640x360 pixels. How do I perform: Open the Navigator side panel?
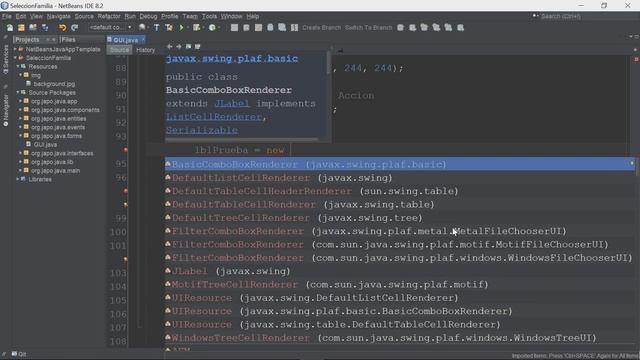coord(5,109)
